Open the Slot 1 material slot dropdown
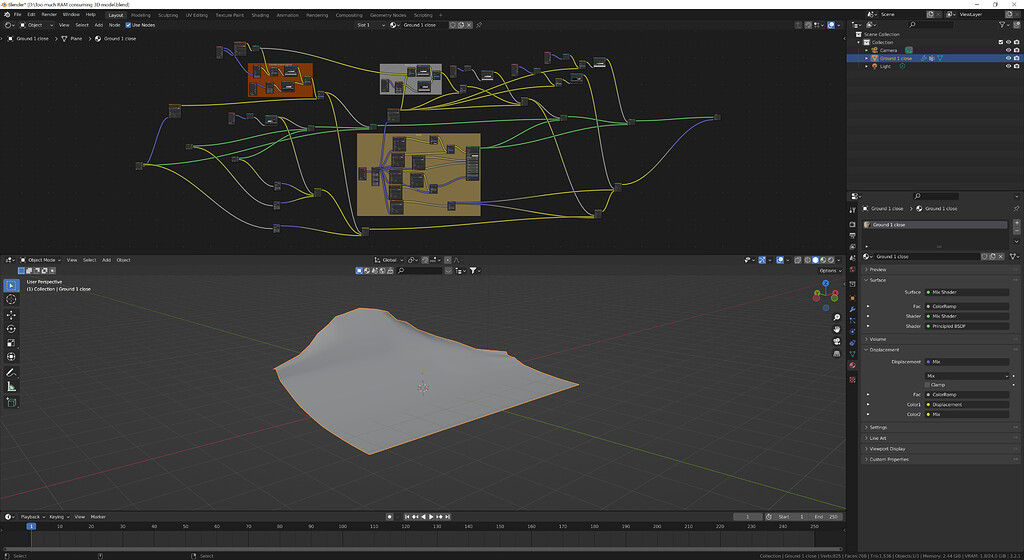The height and width of the screenshot is (560, 1024). (x=370, y=25)
